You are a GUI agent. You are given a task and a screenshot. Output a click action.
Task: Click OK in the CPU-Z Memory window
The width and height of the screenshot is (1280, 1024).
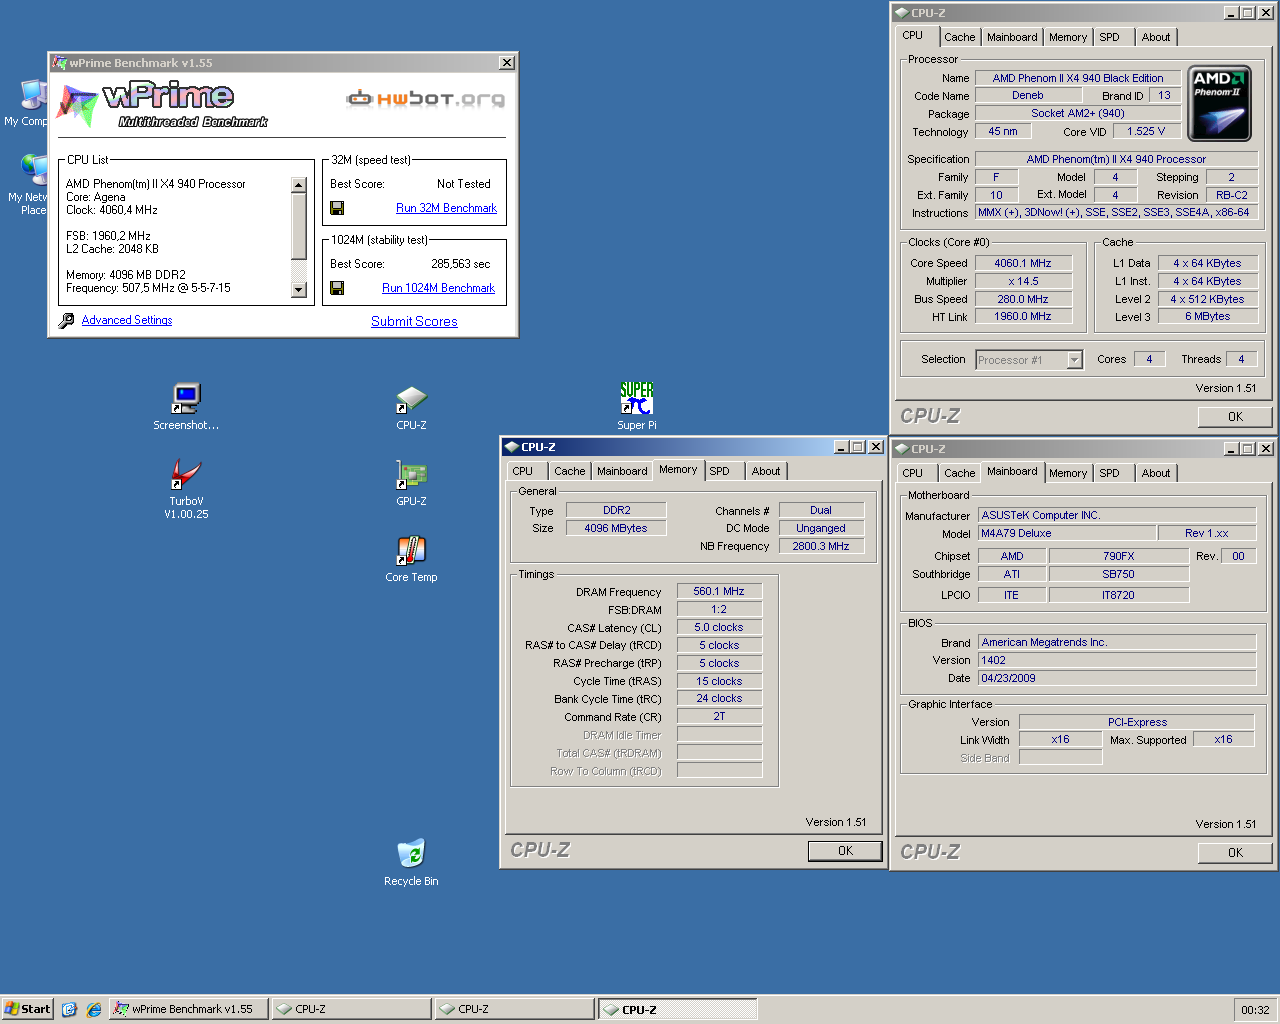[845, 851]
